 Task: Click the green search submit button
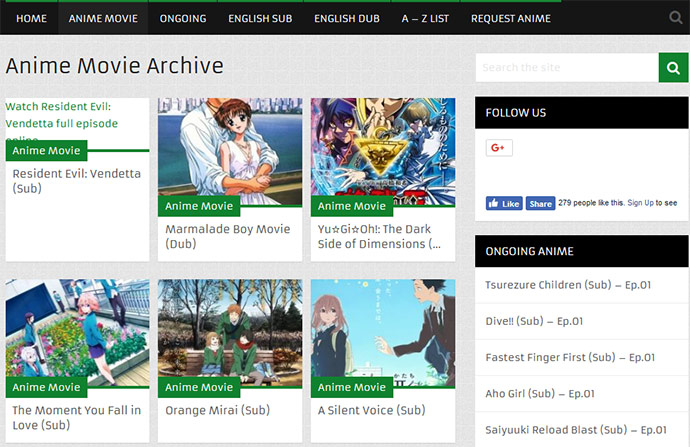(673, 67)
